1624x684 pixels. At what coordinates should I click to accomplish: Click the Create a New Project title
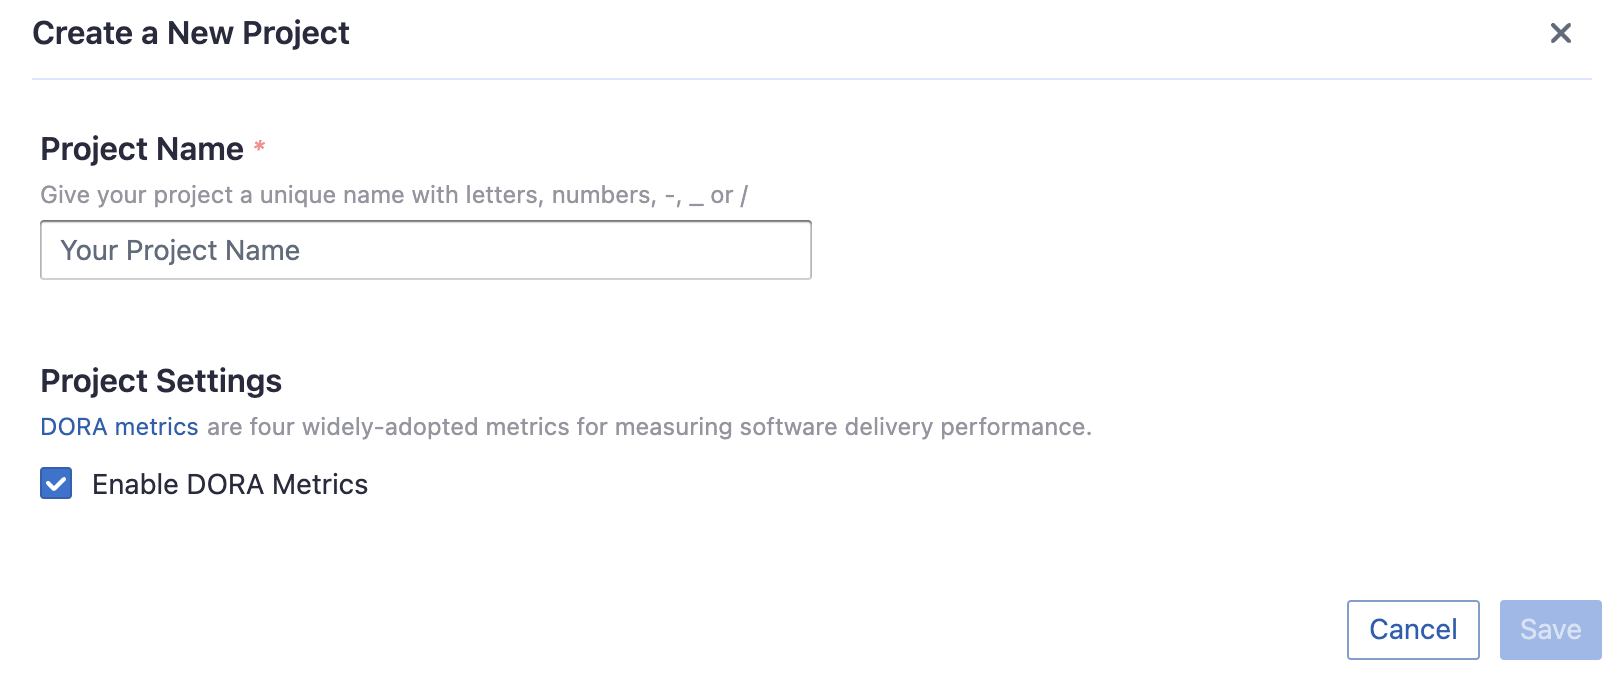[191, 33]
